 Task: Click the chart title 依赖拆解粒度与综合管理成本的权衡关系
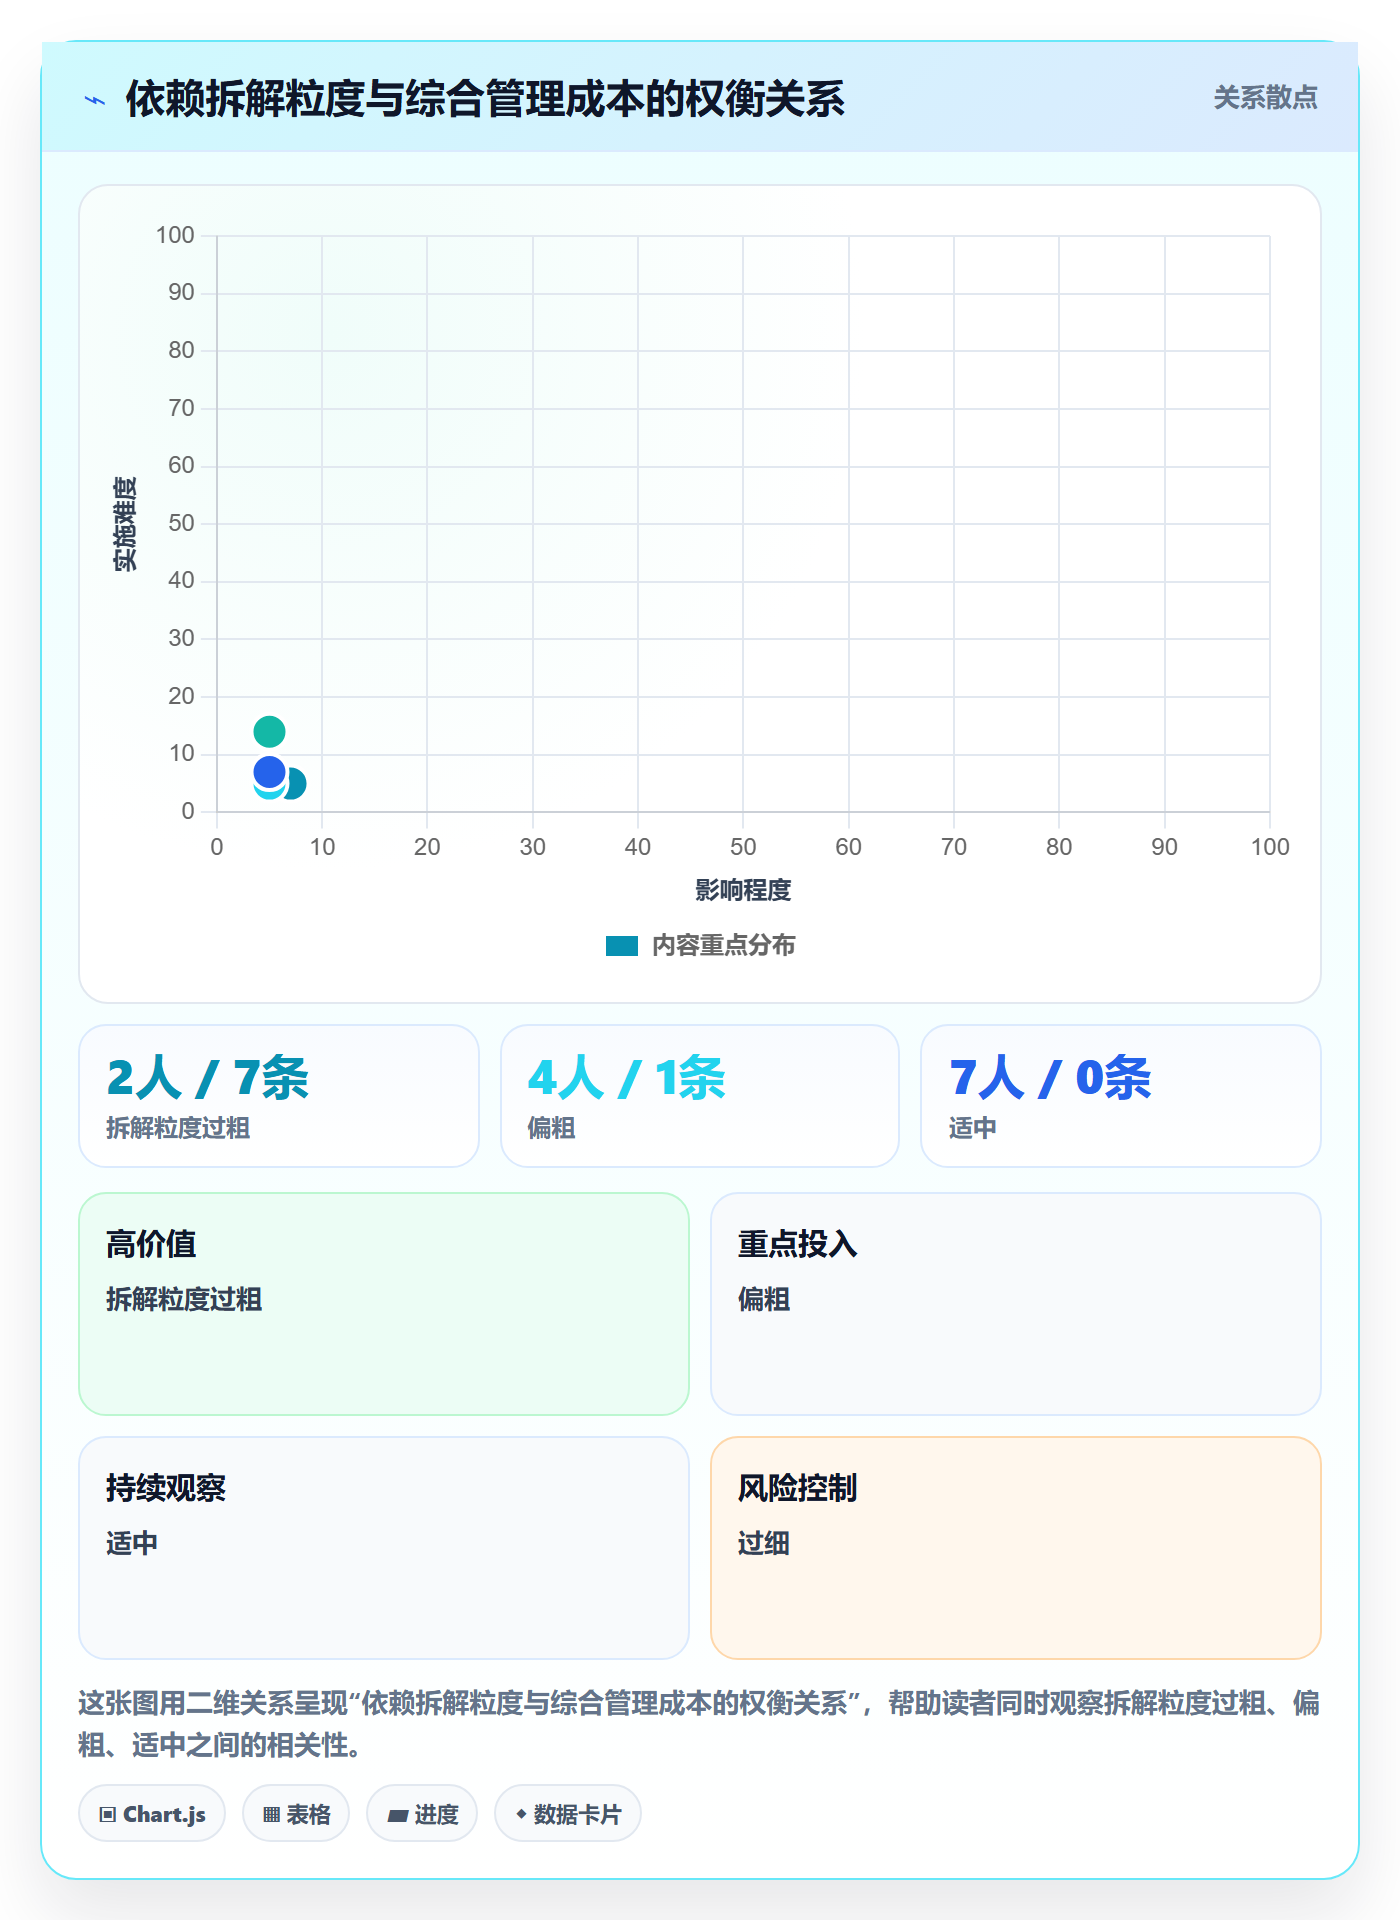[x=485, y=99]
